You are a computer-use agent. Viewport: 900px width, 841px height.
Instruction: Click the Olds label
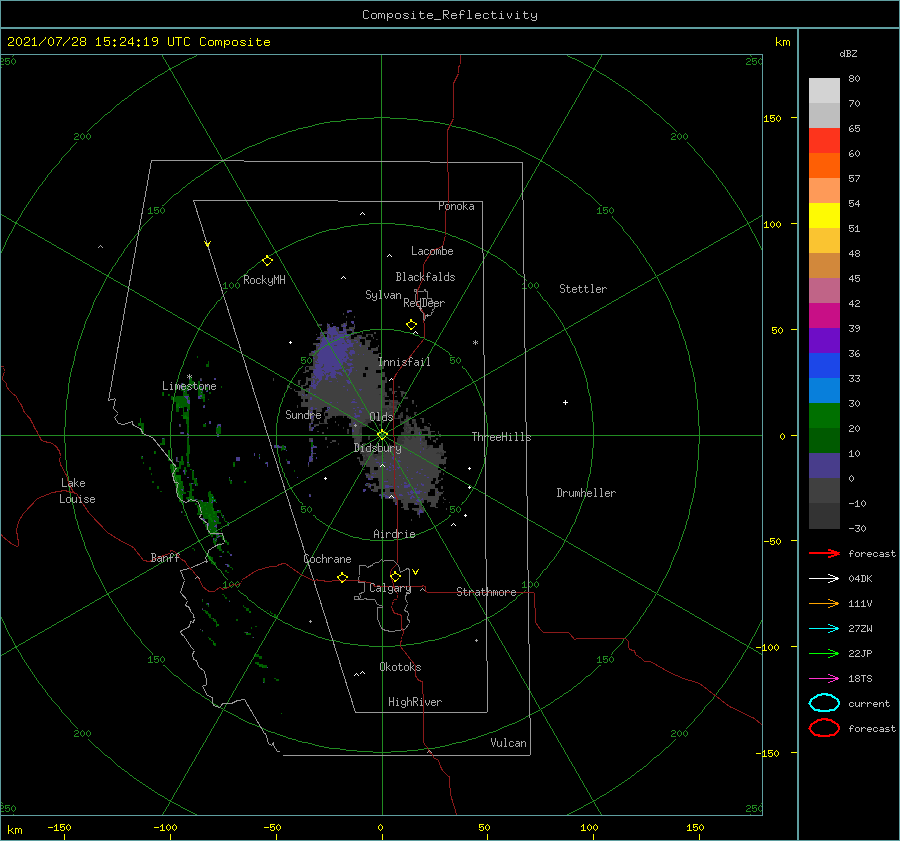tap(381, 417)
